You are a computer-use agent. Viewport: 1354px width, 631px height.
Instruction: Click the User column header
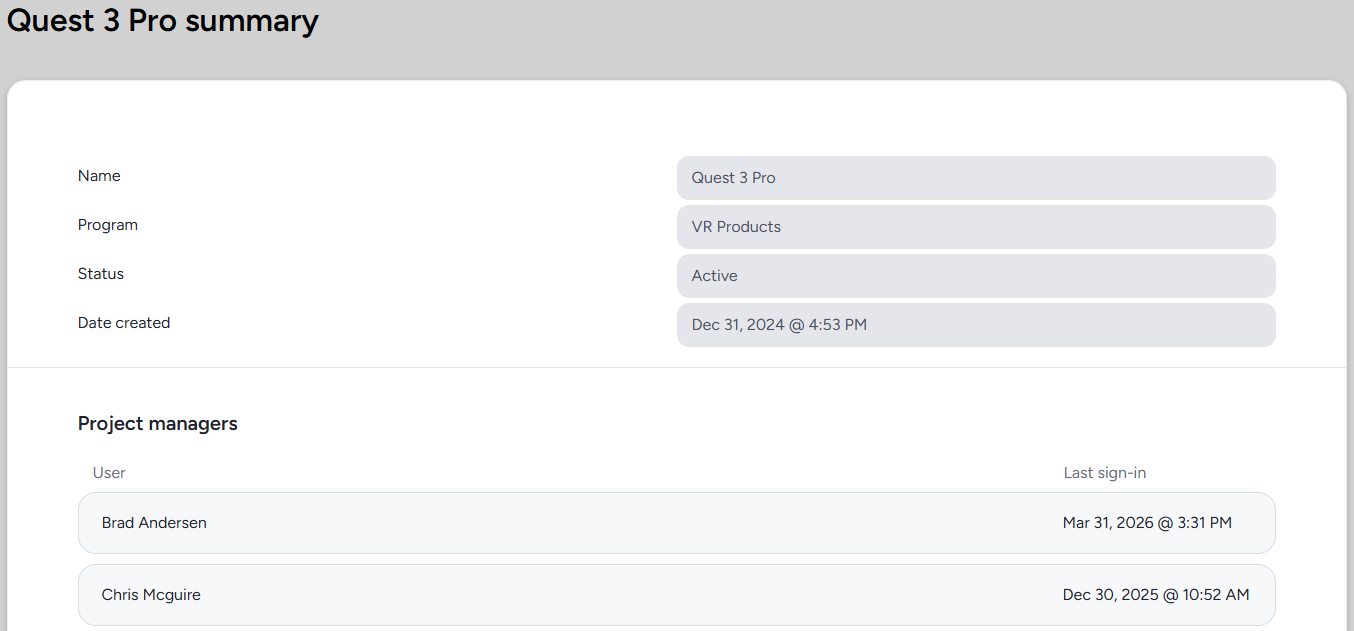[109, 473]
